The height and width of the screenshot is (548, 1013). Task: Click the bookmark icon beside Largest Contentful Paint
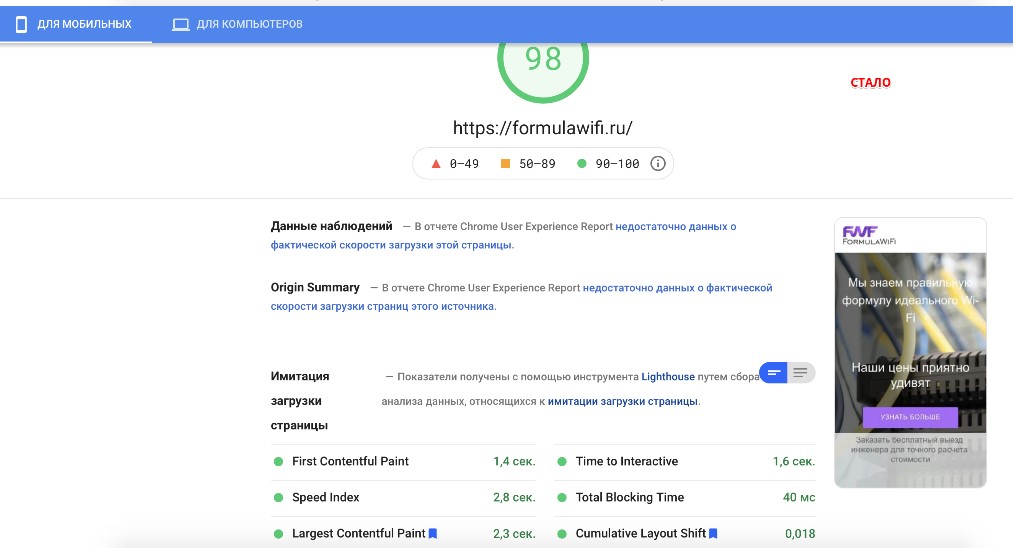click(x=433, y=534)
